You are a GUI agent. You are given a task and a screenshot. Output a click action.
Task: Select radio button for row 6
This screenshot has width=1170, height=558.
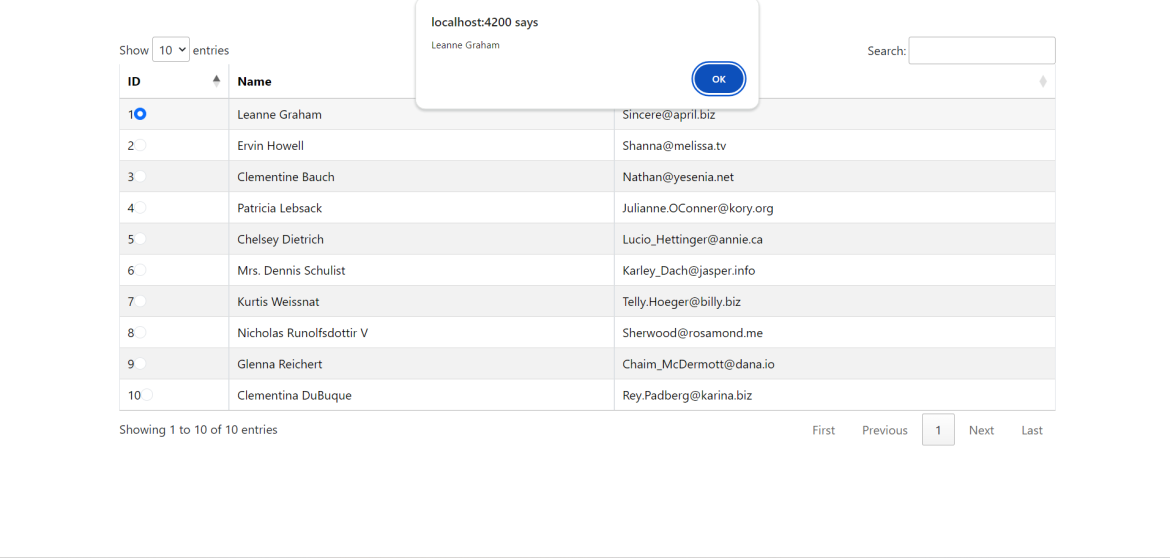140,270
